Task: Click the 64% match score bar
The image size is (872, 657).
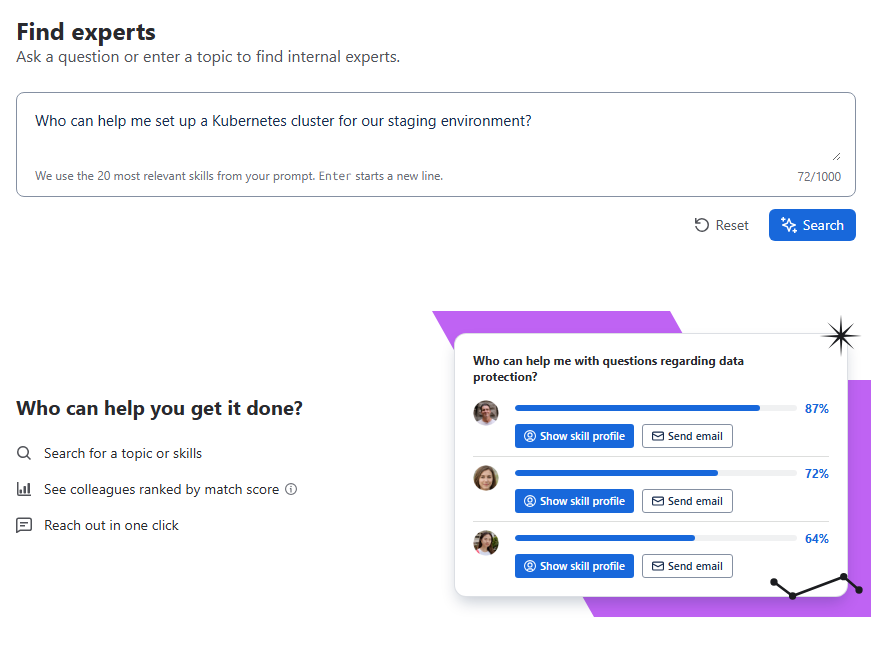Action: [656, 539]
